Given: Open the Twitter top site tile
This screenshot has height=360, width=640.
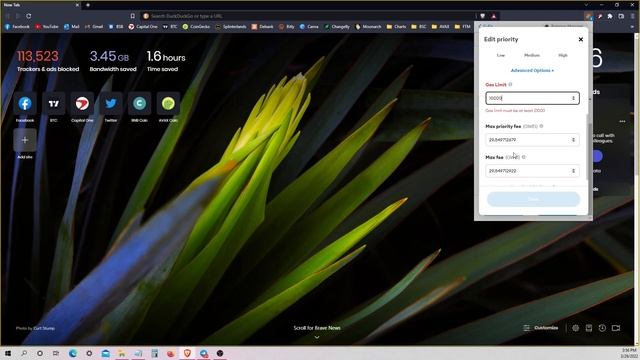Looking at the screenshot, I should point(111,104).
